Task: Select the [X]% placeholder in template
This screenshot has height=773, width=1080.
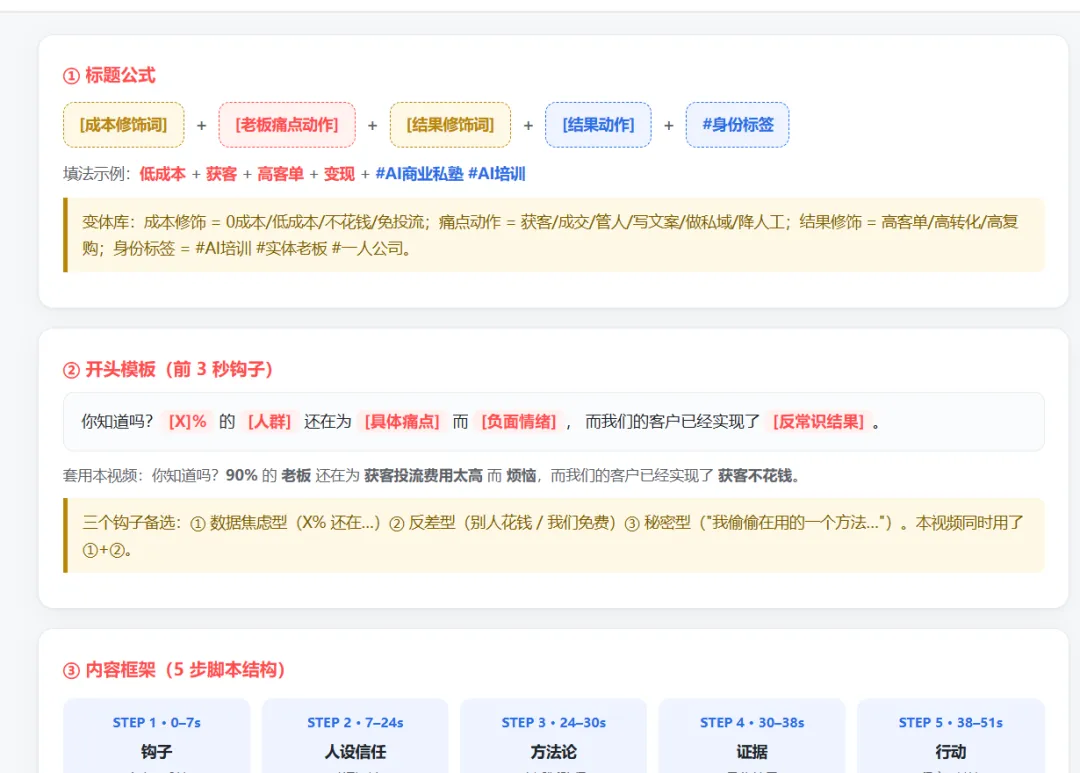Action: pyautogui.click(x=187, y=422)
